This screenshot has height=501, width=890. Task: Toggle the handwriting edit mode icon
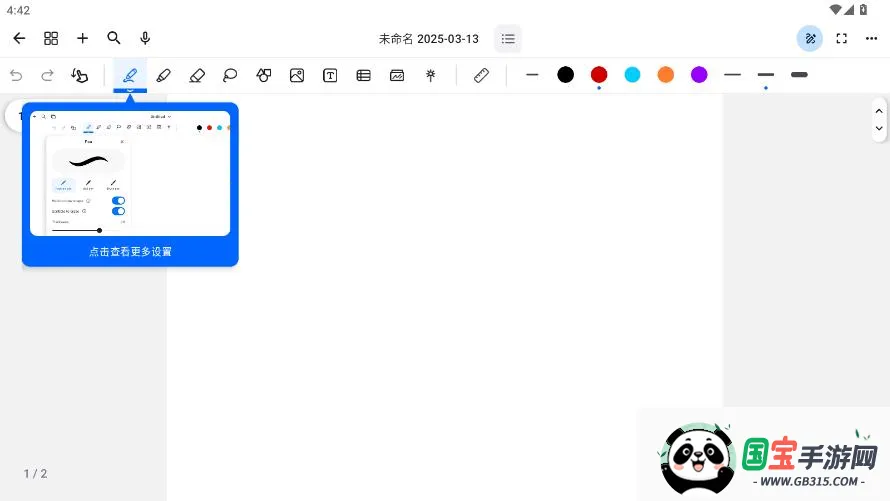[810, 39]
